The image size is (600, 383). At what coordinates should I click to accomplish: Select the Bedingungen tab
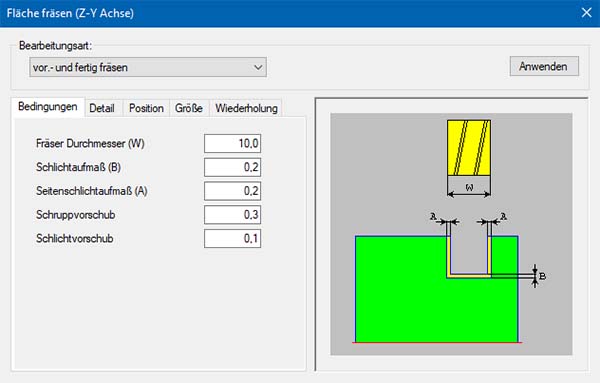click(x=48, y=107)
